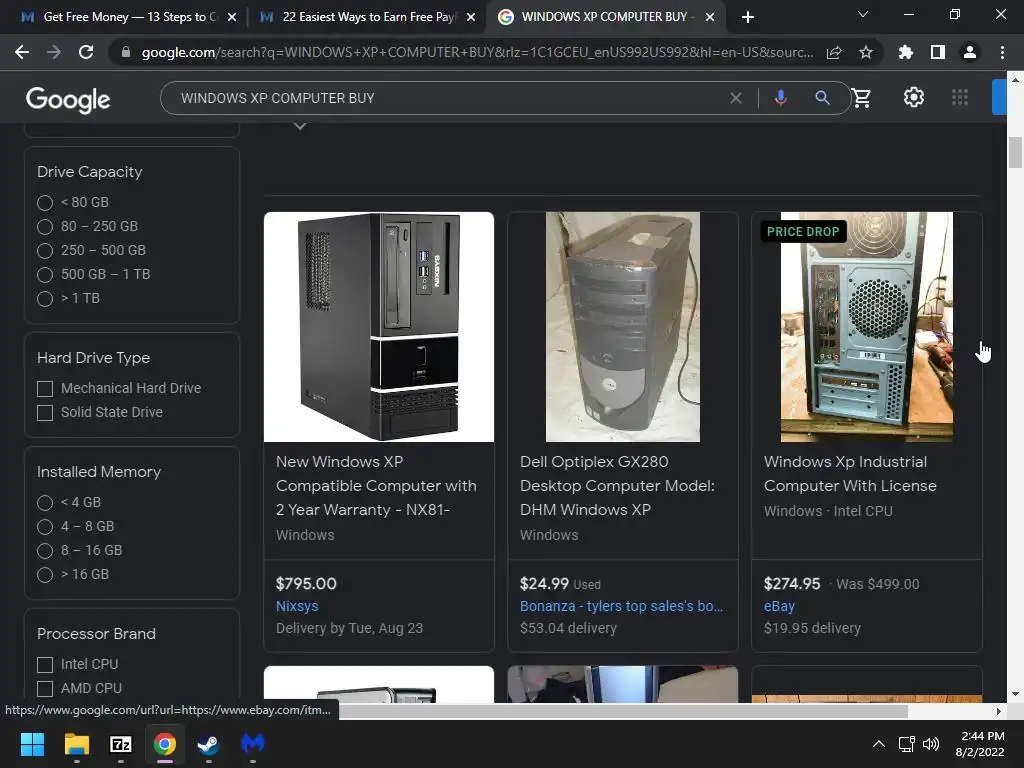Open the Chrome extensions puzzle icon
This screenshot has height=768, width=1024.
point(906,52)
